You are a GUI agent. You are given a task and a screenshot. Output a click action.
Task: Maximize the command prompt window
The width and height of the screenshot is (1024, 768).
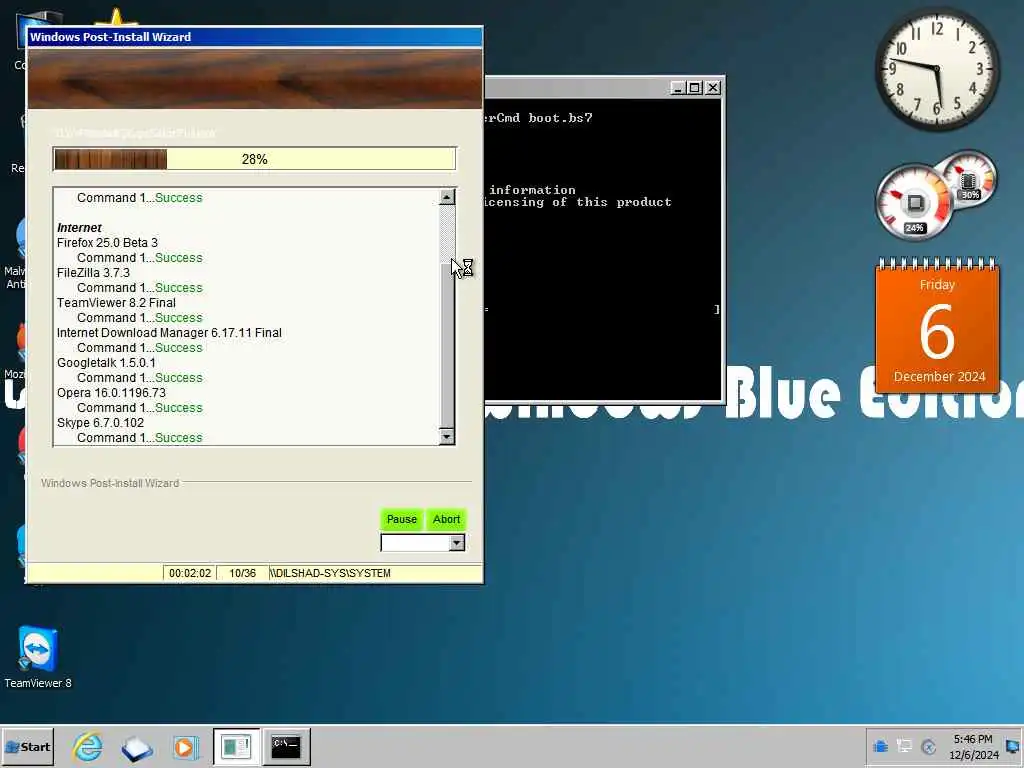coord(695,88)
